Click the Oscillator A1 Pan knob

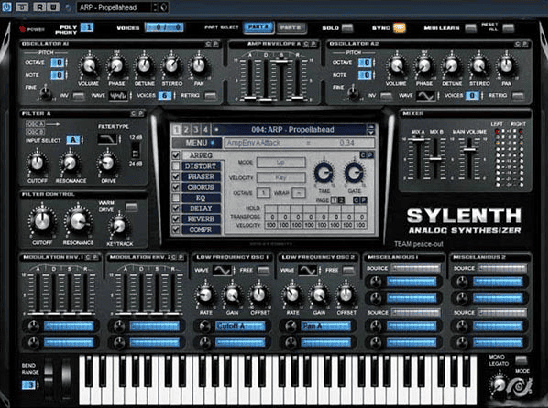[x=199, y=65]
